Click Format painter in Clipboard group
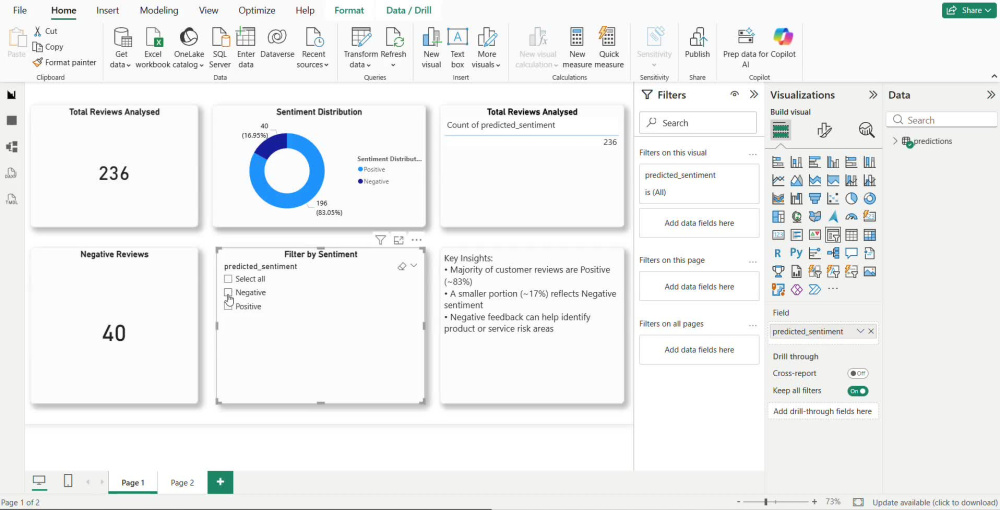Viewport: 1000px width, 510px height. (64, 62)
